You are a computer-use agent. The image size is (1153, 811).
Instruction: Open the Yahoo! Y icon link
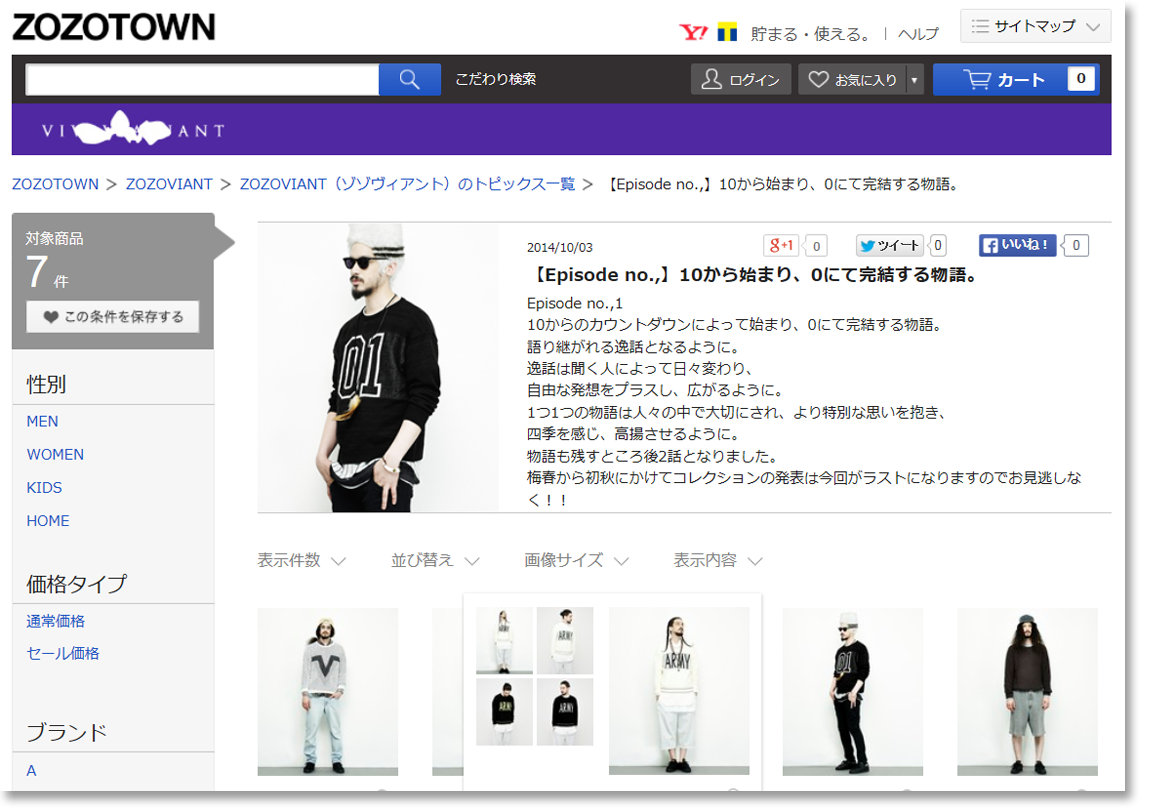pos(693,32)
